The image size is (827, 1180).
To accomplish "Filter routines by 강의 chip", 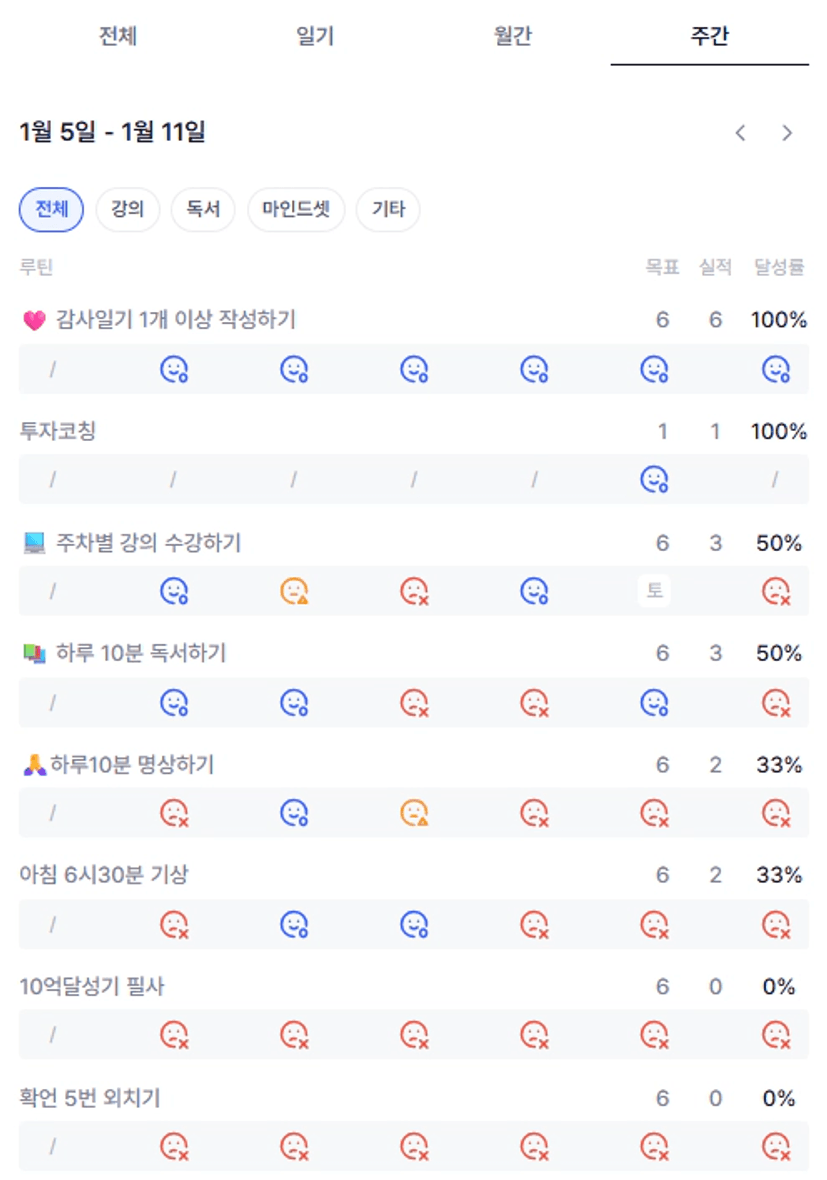I will point(128,210).
